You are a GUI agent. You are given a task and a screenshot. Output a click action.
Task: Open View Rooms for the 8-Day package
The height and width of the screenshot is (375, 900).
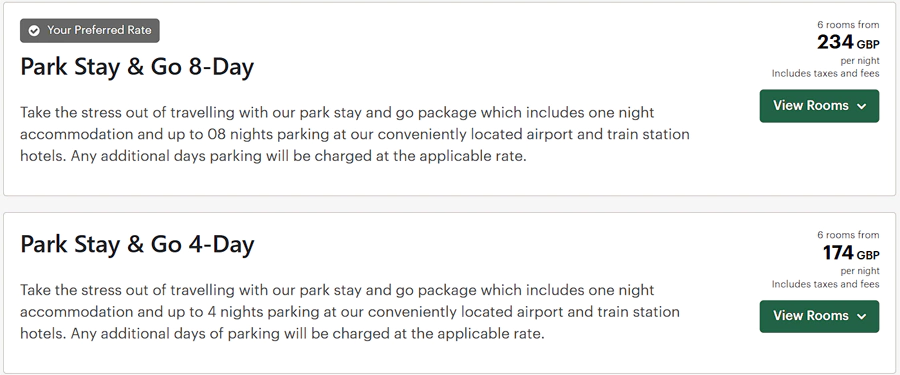click(819, 106)
